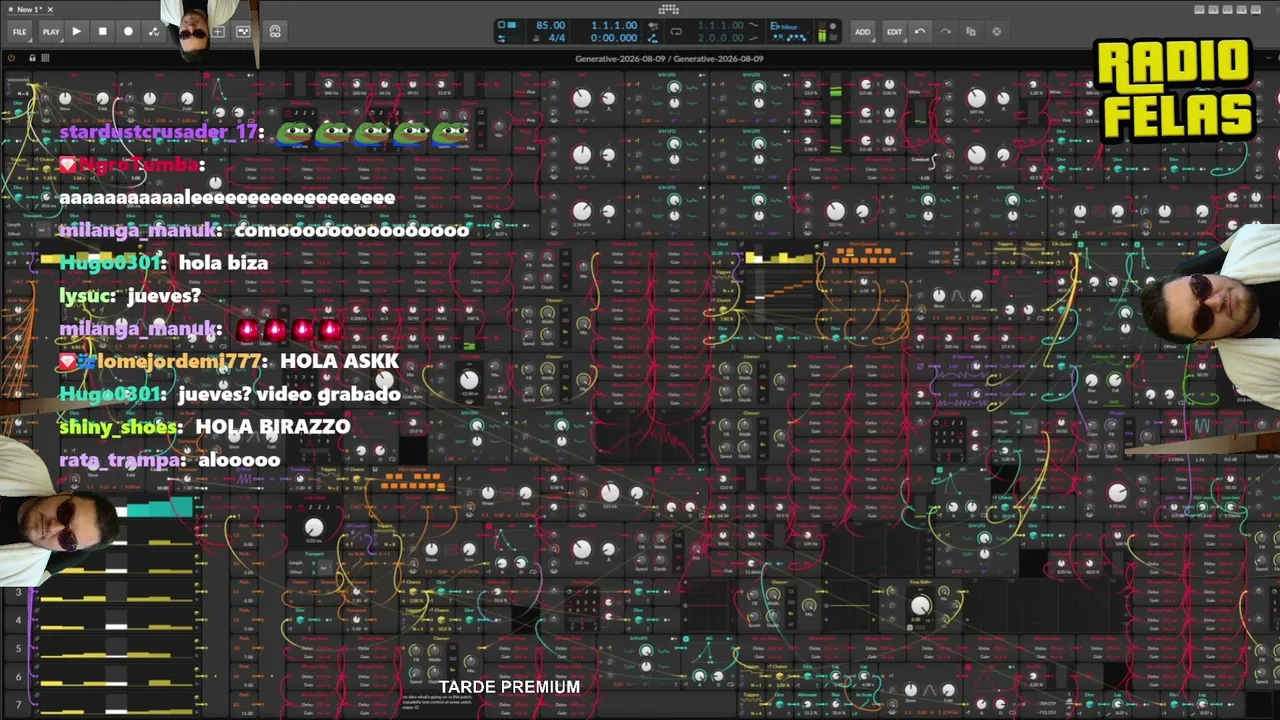Click the 1.1.1.00 play position display
Viewport: 1280px width, 720px height.
coord(614,25)
